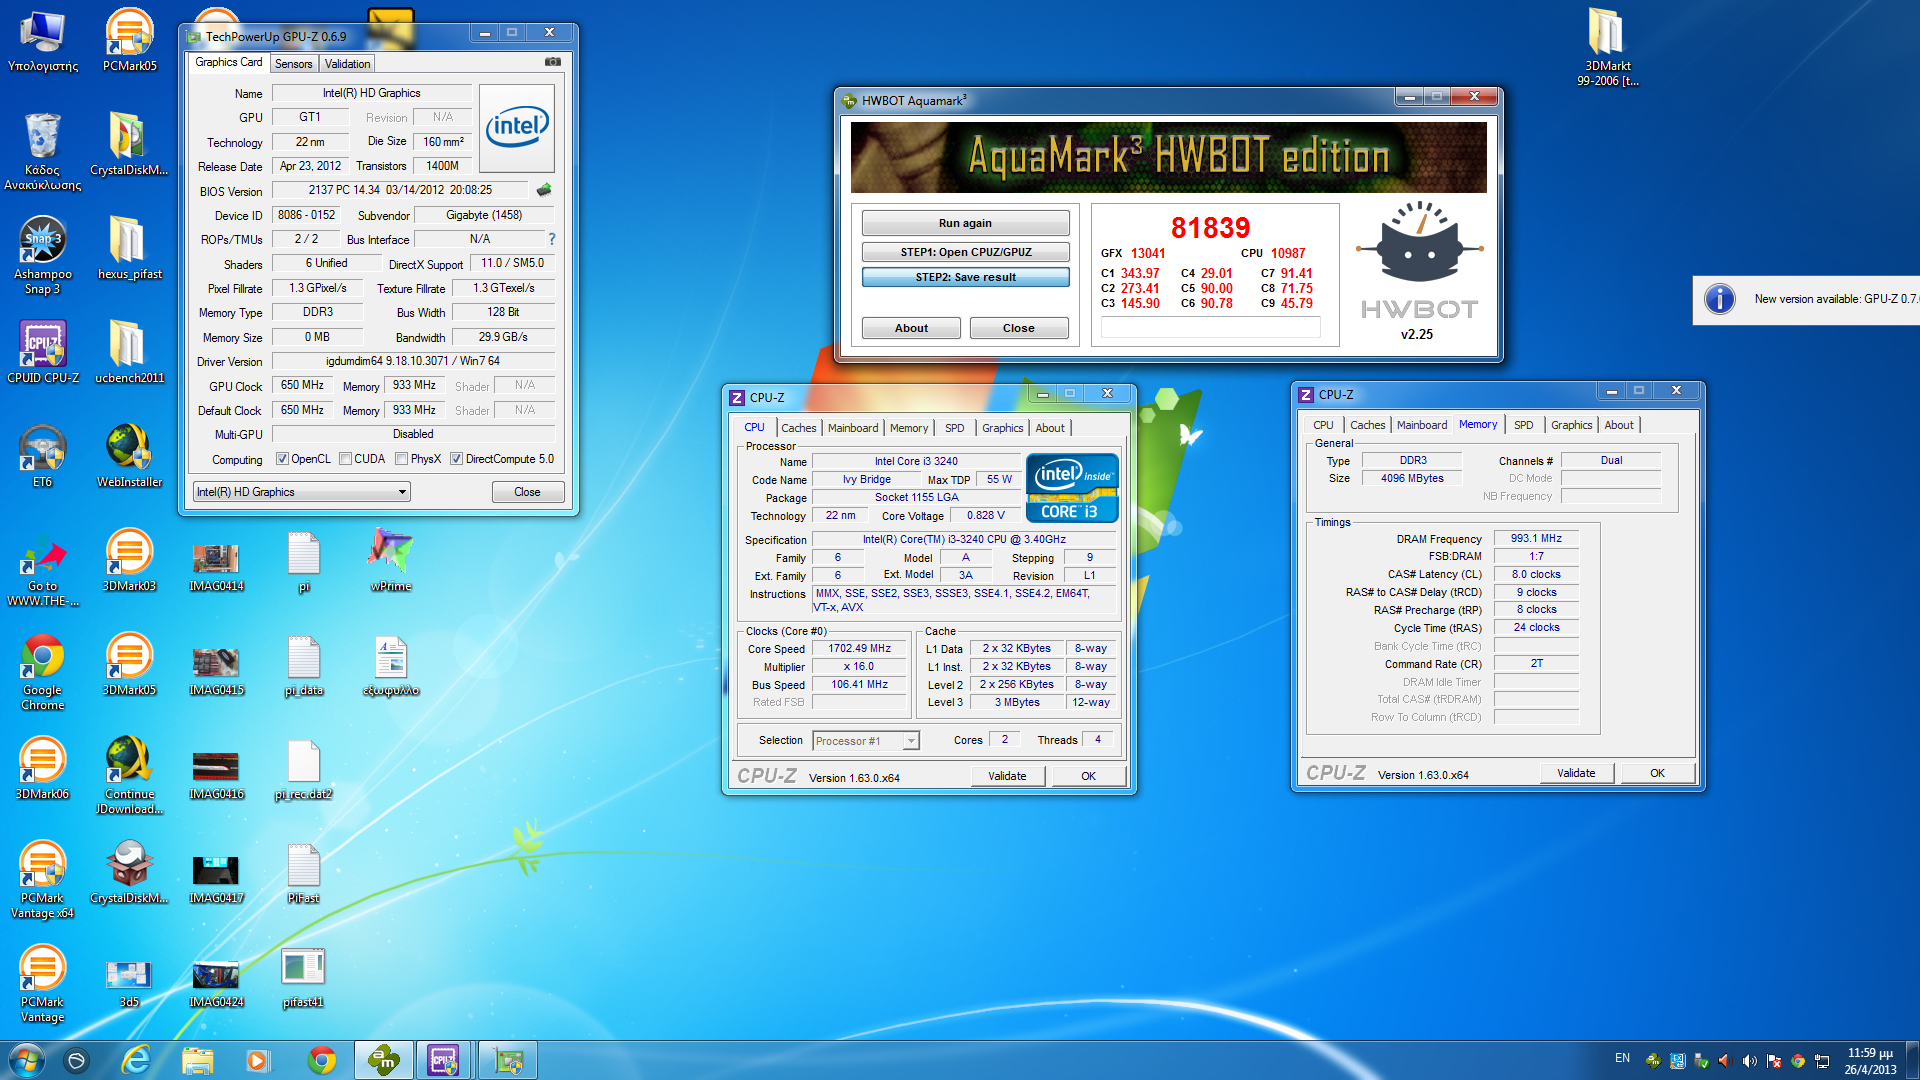The image size is (1920, 1080).
Task: Open Ashampoo Snap 3 desktop icon
Action: click(x=43, y=255)
